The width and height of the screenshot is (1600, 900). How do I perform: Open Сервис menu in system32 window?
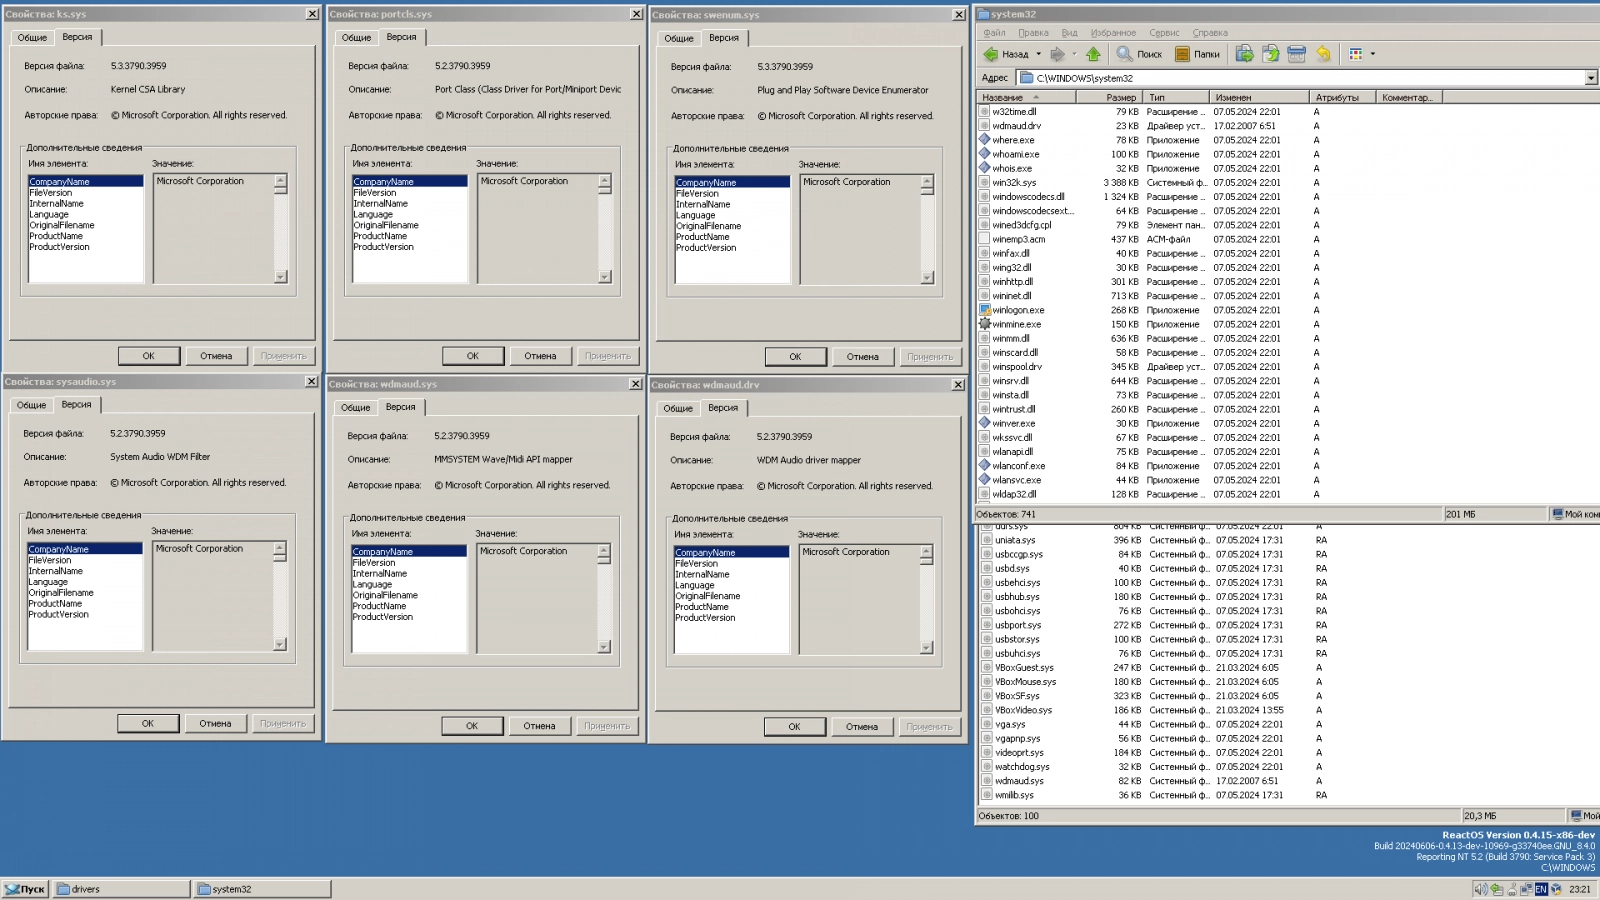click(x=1164, y=33)
